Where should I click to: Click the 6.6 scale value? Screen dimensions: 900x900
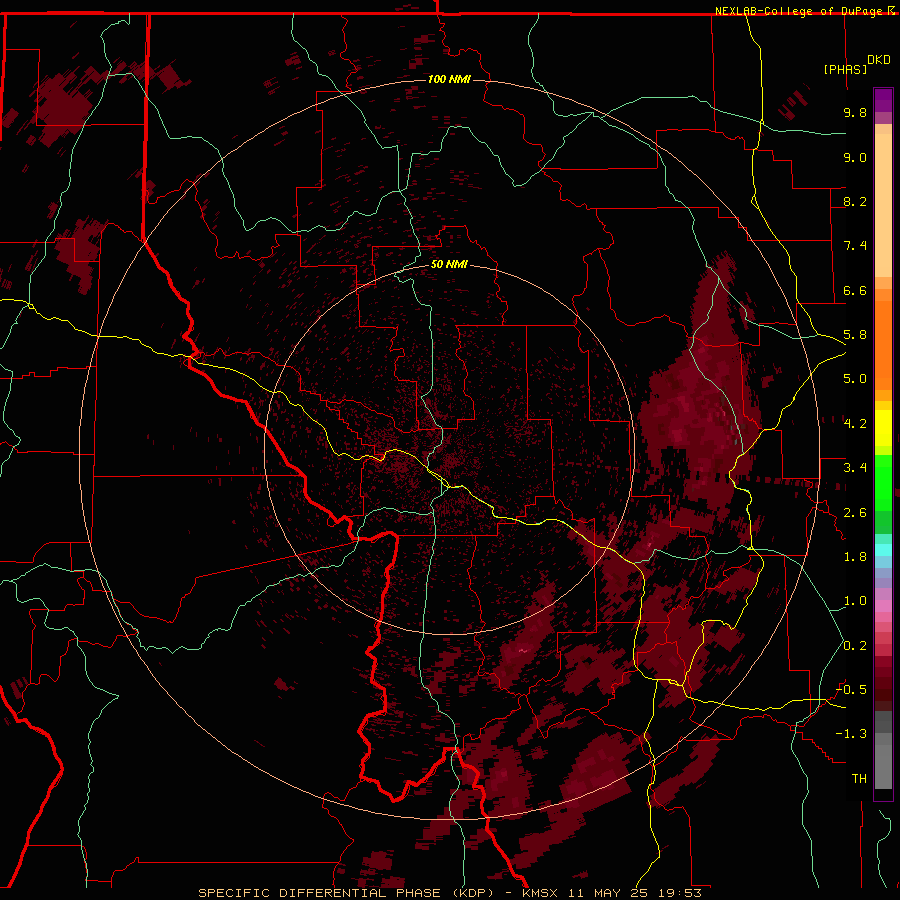[x=855, y=290]
